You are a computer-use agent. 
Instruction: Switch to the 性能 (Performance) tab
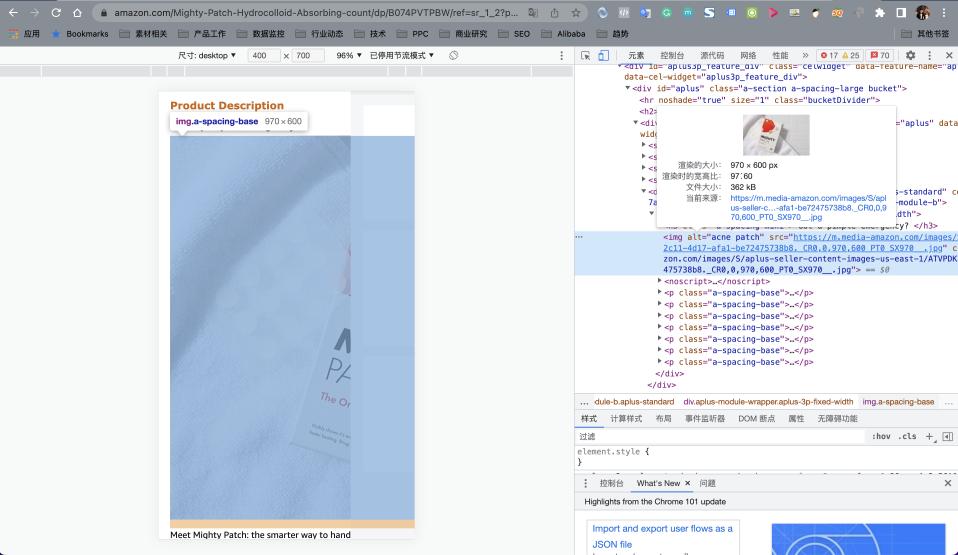click(x=780, y=55)
